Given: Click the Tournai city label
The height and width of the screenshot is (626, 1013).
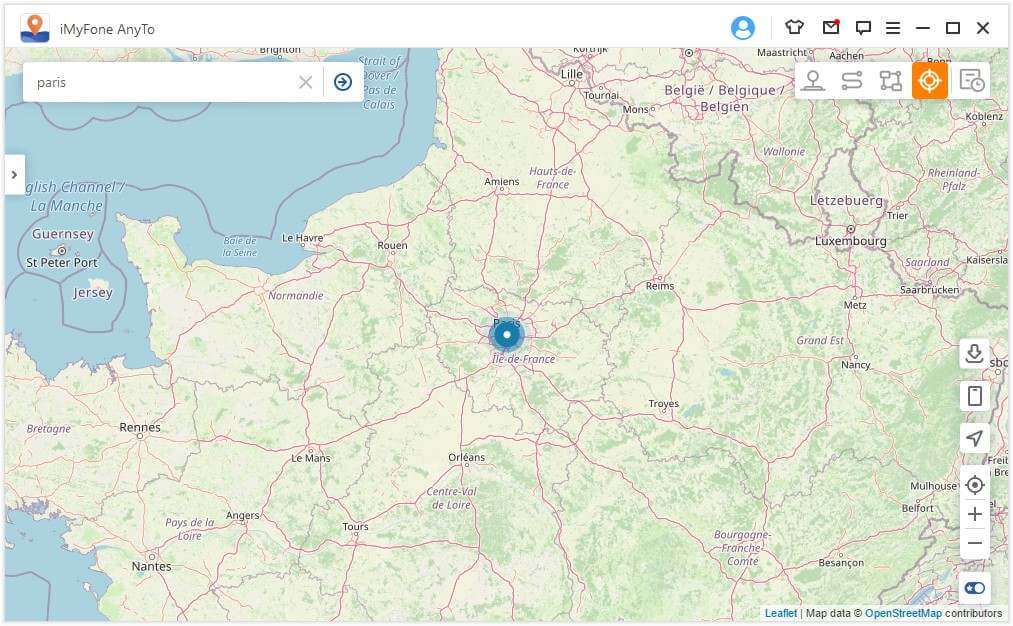Looking at the screenshot, I should (601, 96).
